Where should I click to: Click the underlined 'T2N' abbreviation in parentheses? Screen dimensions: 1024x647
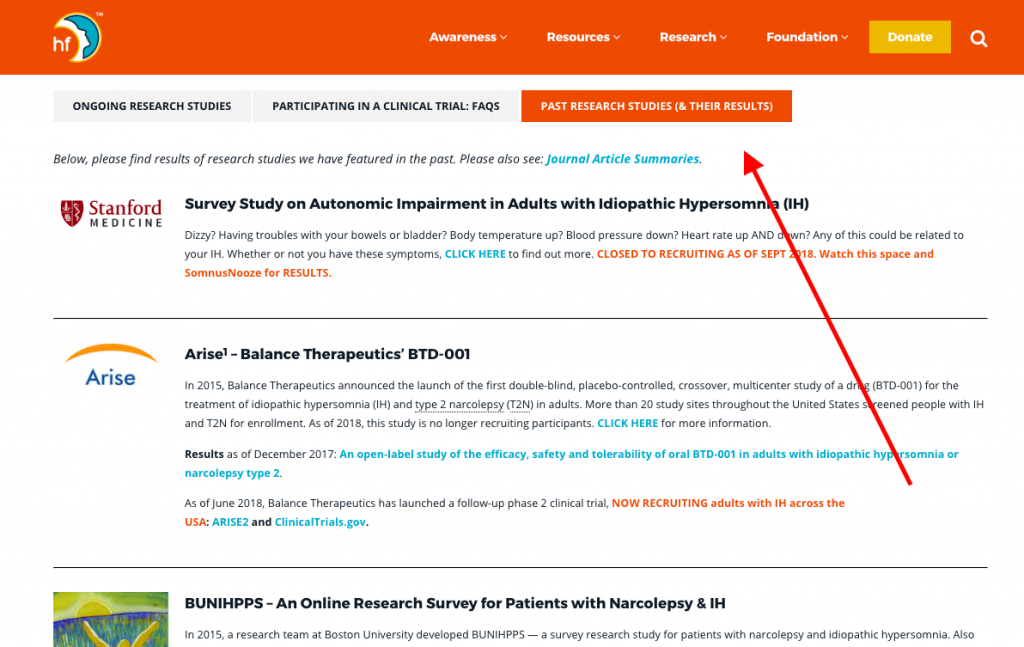[x=520, y=405]
